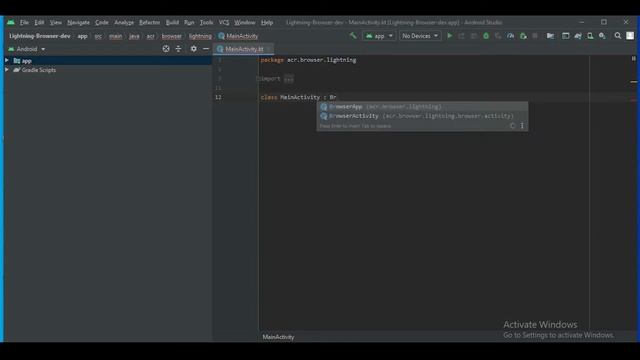Open the Android project view dropdown

[27, 49]
